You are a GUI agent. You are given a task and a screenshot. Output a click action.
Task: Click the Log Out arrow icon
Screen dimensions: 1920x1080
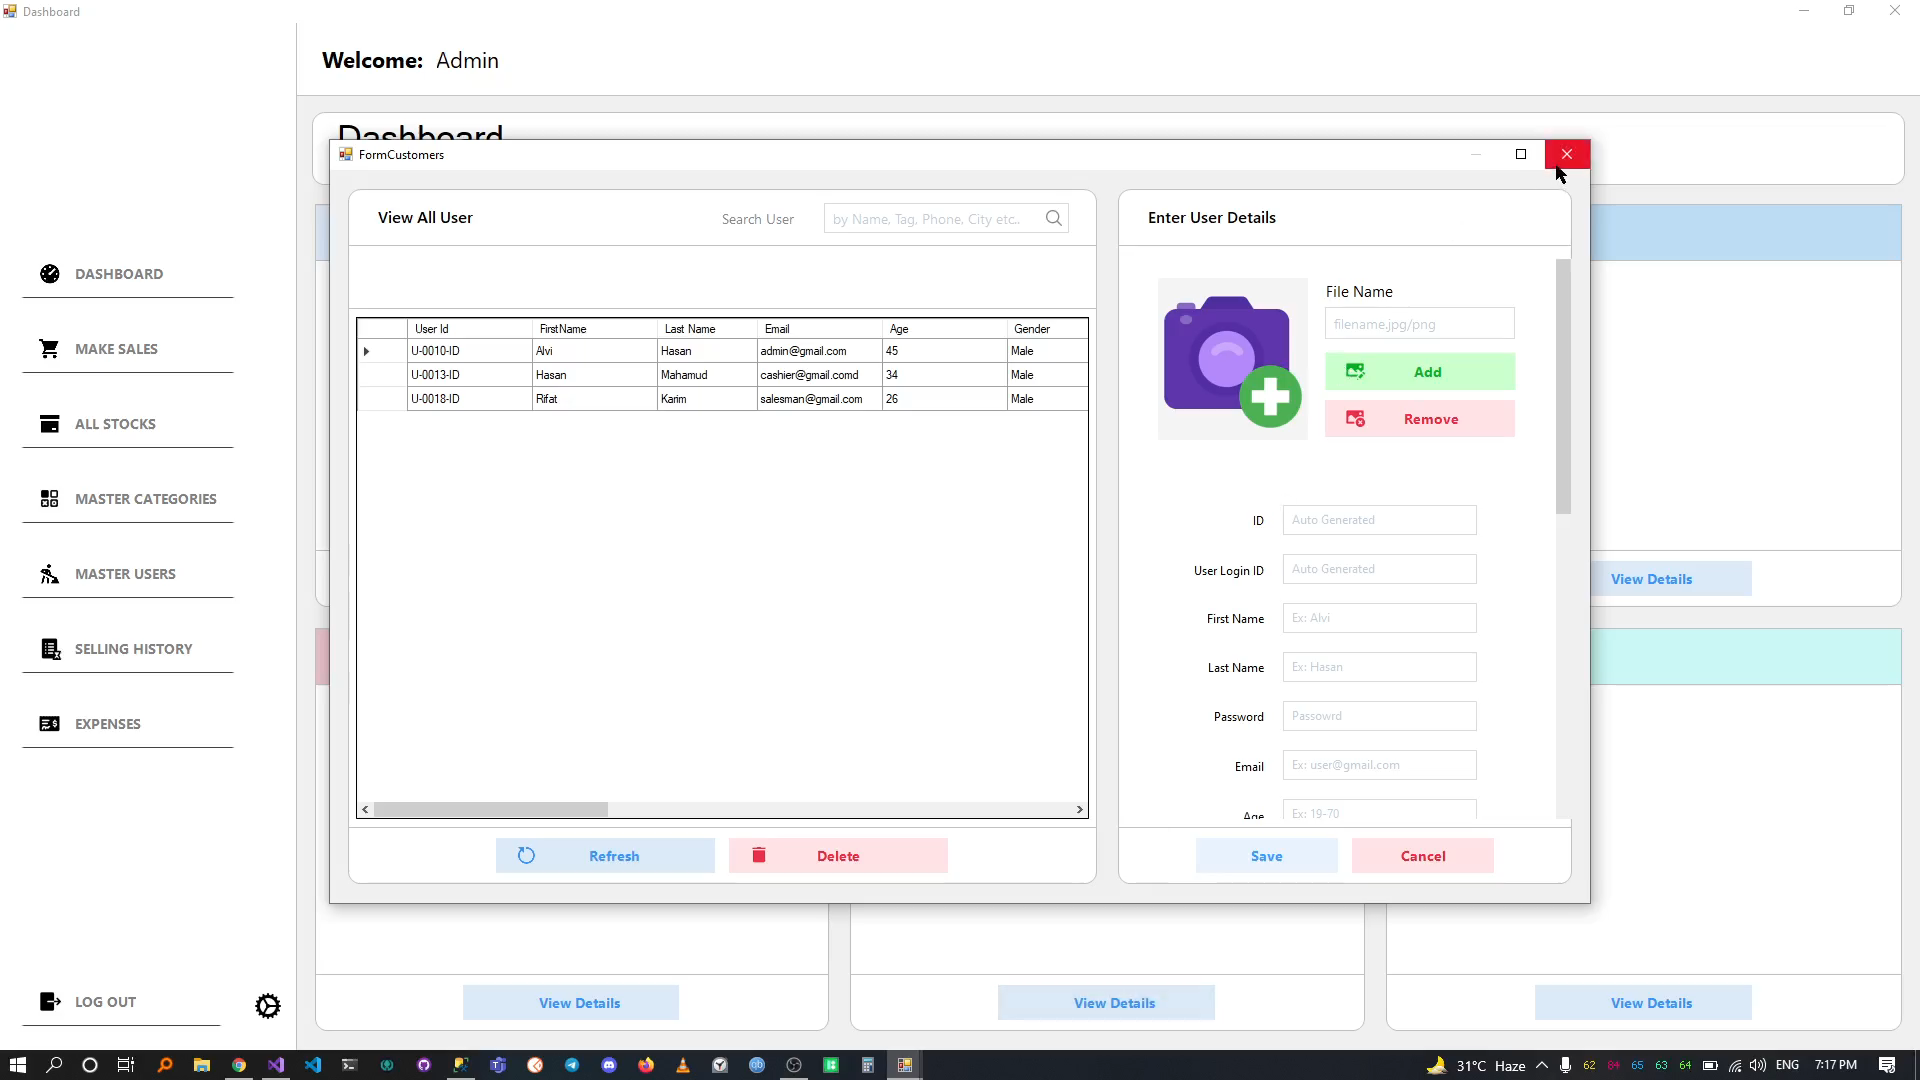(49, 1002)
